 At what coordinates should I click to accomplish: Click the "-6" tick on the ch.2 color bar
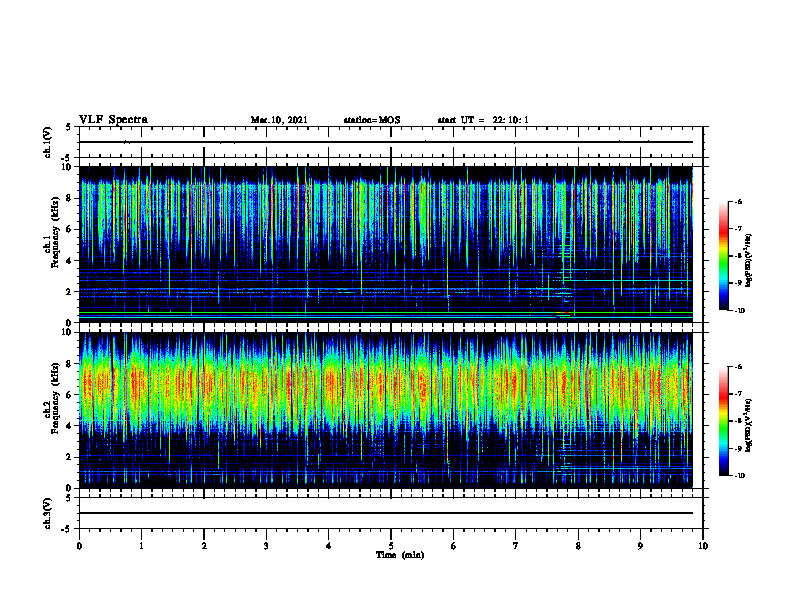pos(738,367)
